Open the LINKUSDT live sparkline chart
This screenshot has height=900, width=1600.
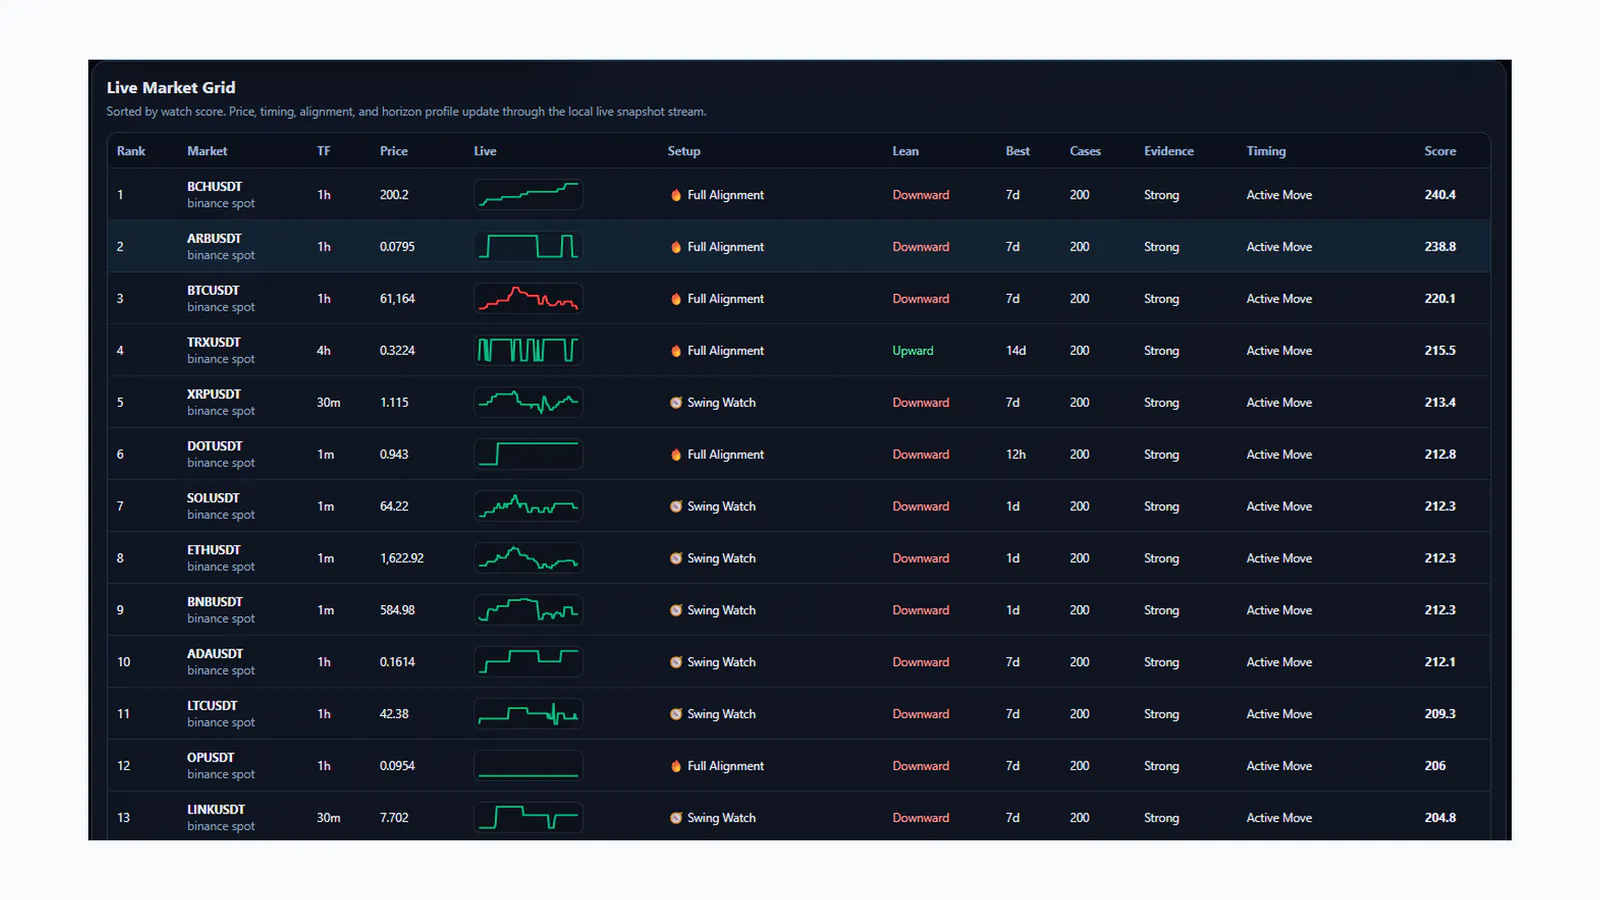[x=528, y=818]
